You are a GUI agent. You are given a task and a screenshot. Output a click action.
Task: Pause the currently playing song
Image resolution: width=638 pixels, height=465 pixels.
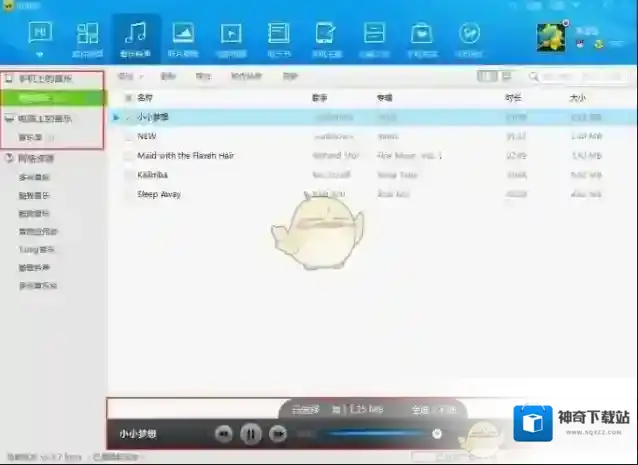coord(251,433)
